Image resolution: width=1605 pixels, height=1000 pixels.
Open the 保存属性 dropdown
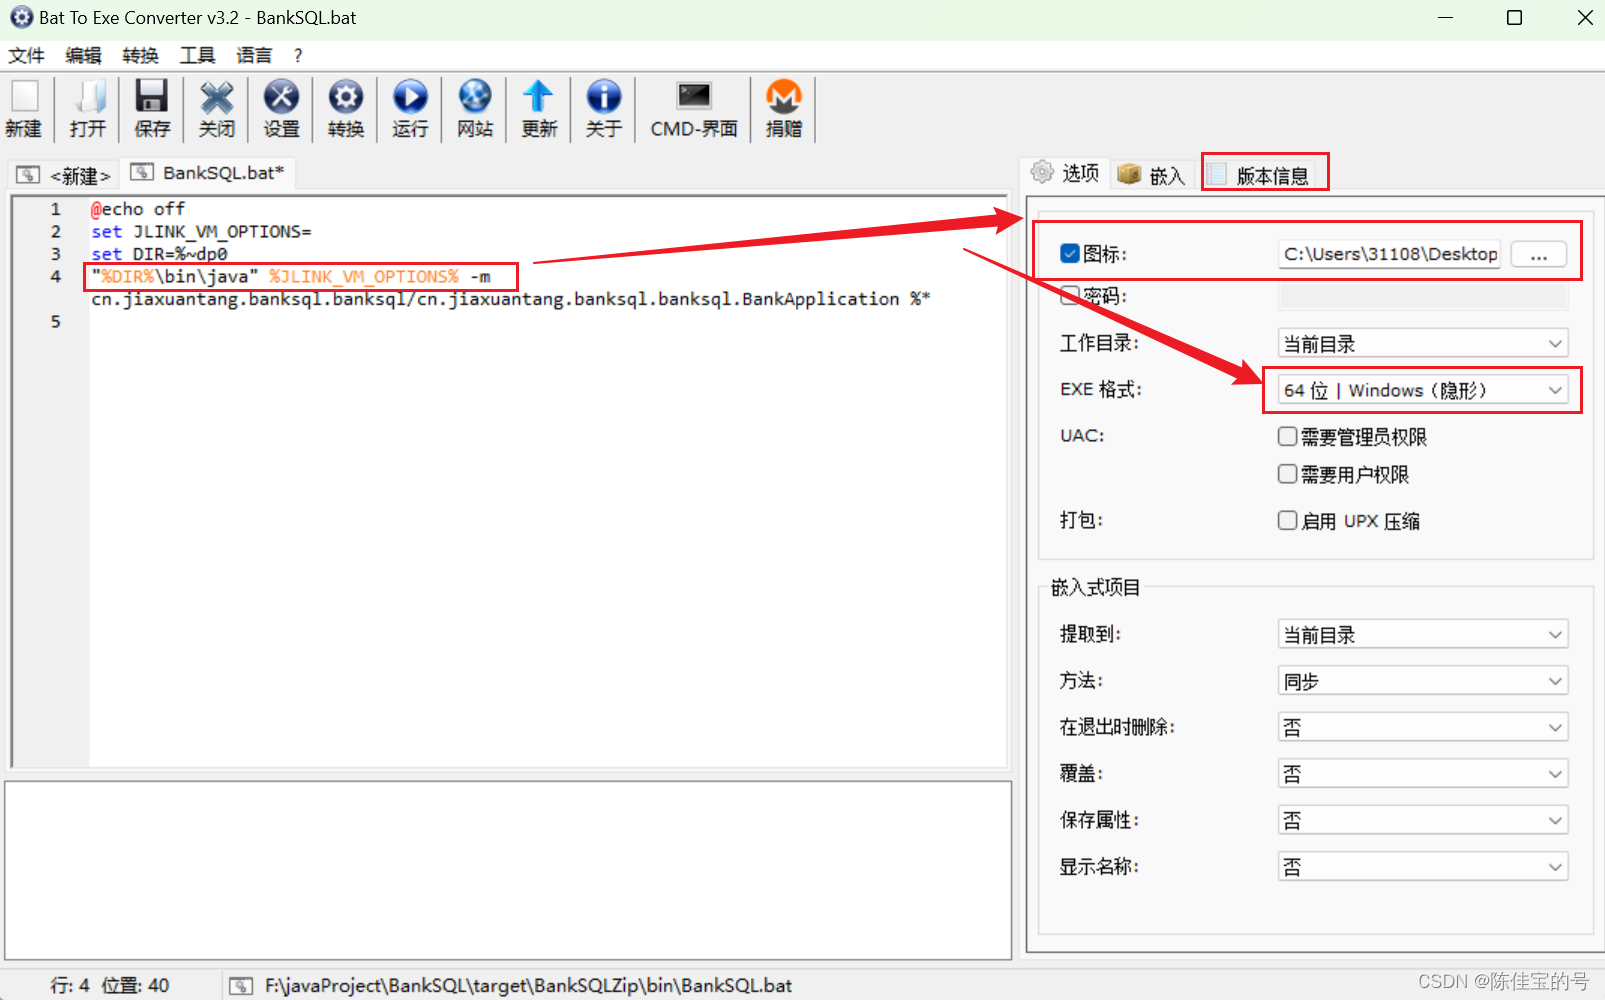pos(1423,820)
